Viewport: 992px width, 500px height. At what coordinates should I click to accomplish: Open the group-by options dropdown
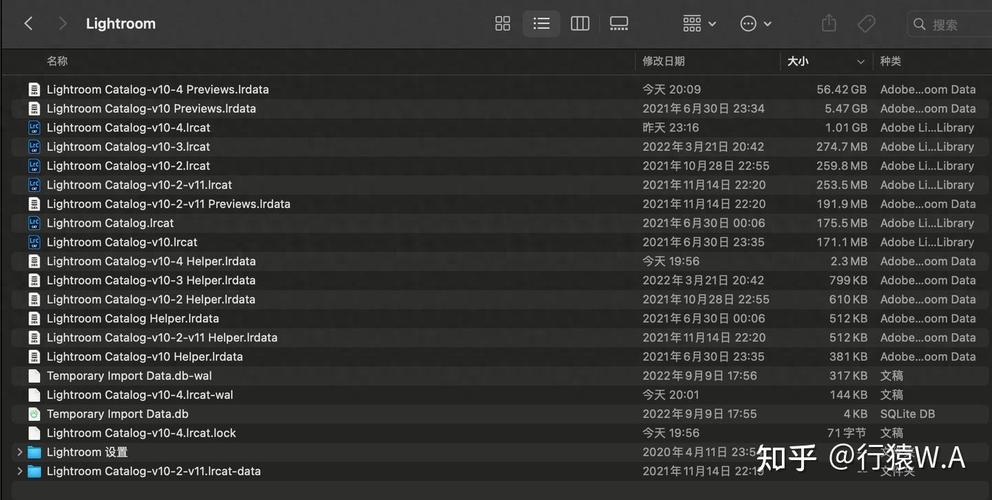(699, 23)
